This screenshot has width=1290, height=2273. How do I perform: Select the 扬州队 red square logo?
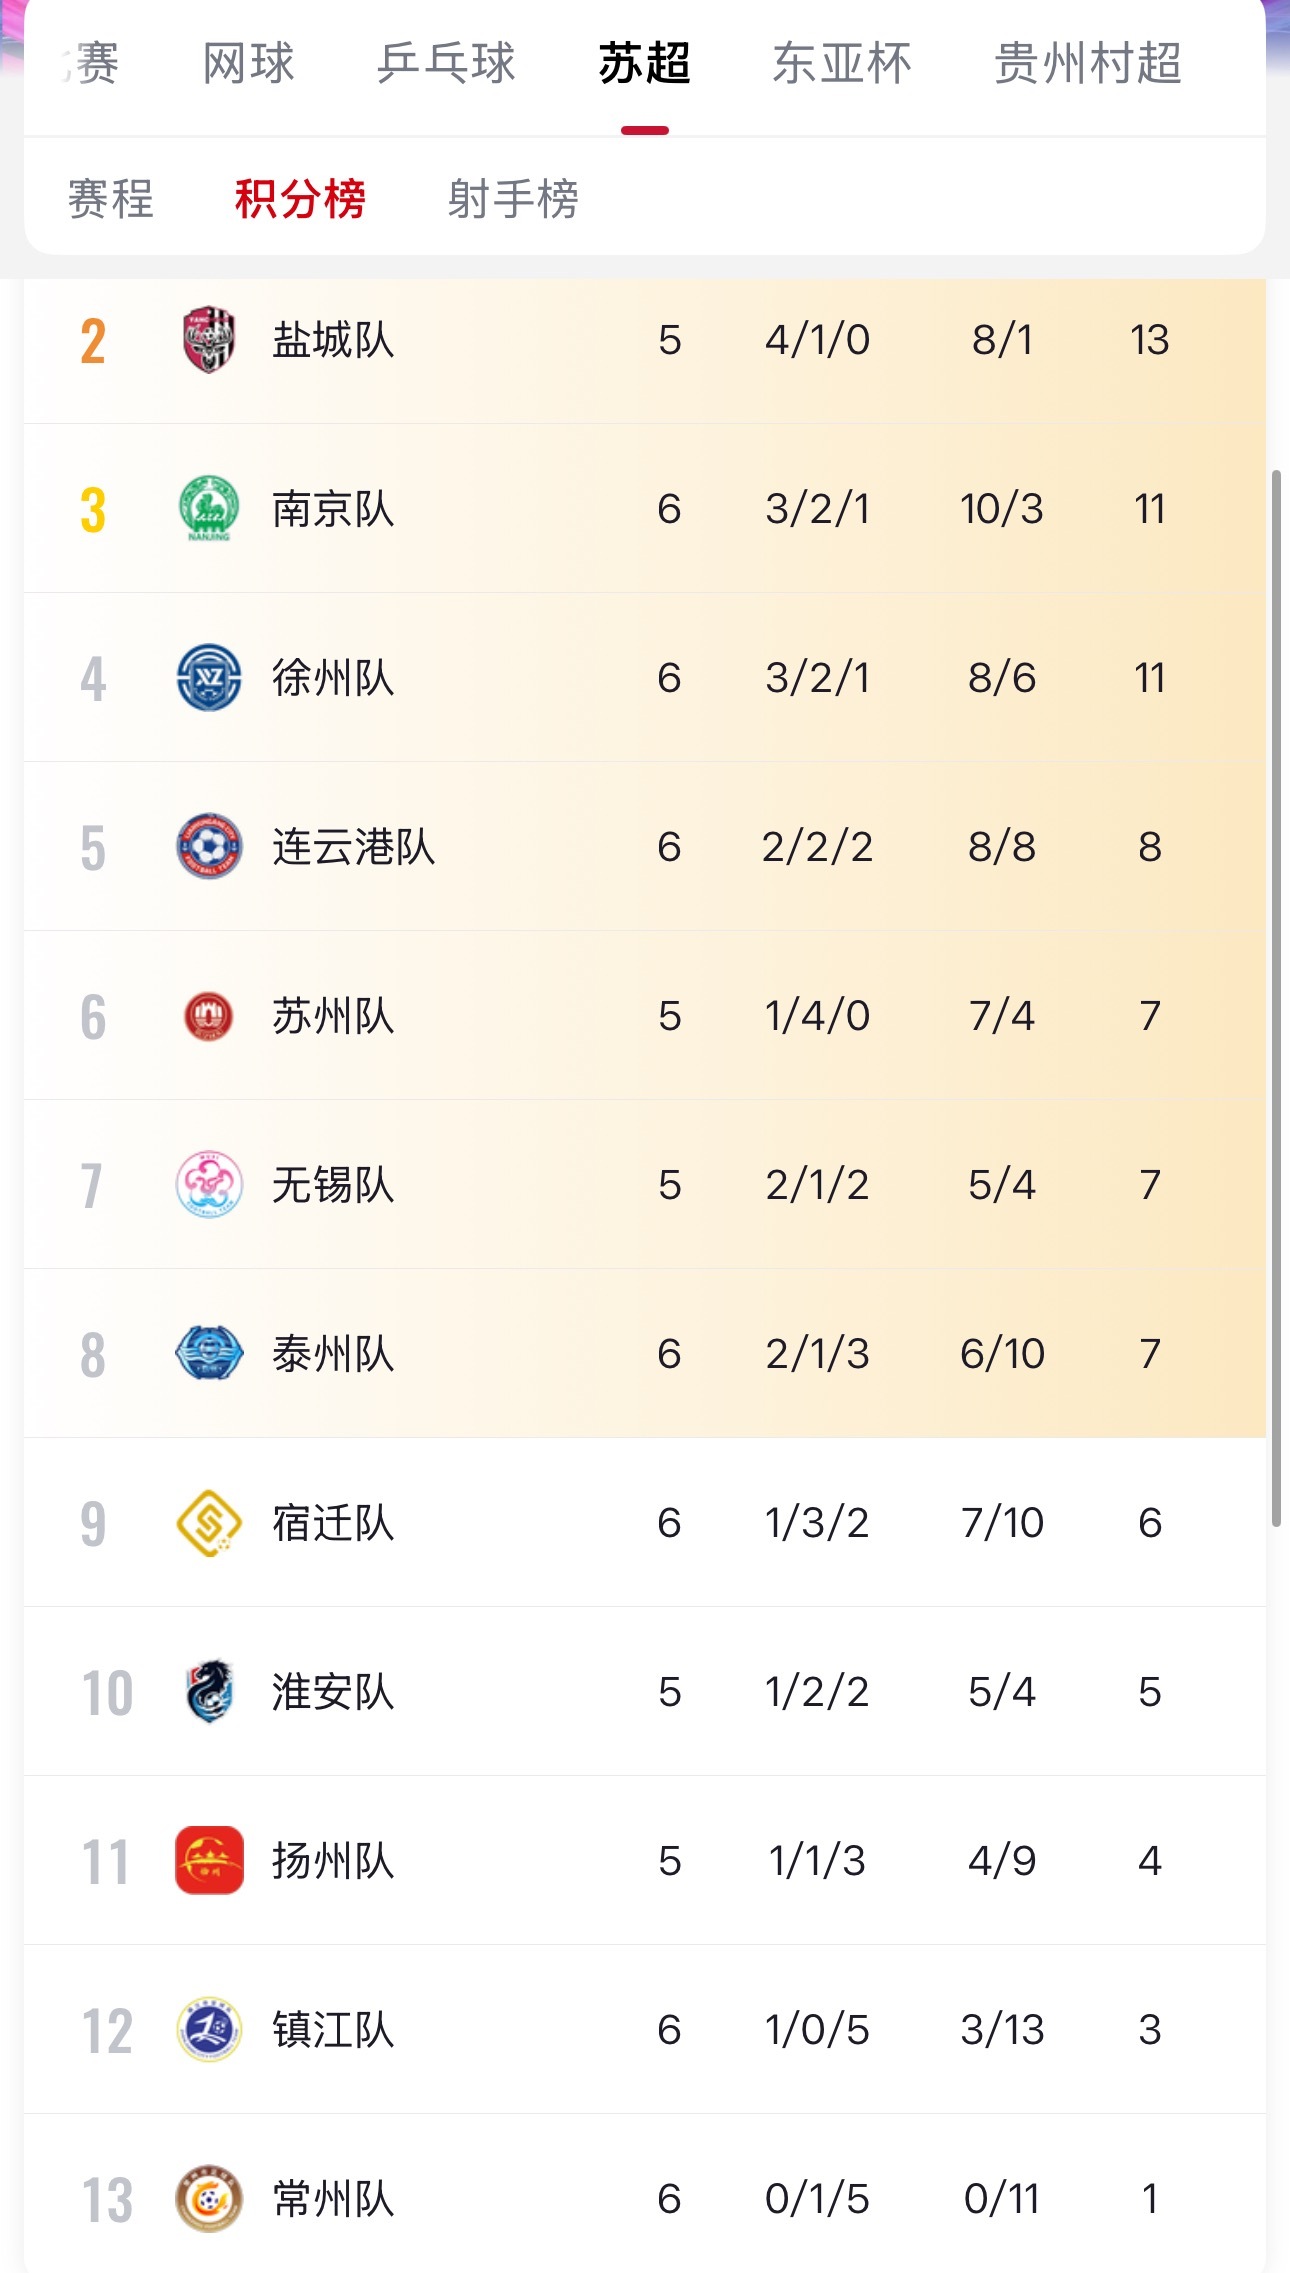click(x=209, y=1861)
